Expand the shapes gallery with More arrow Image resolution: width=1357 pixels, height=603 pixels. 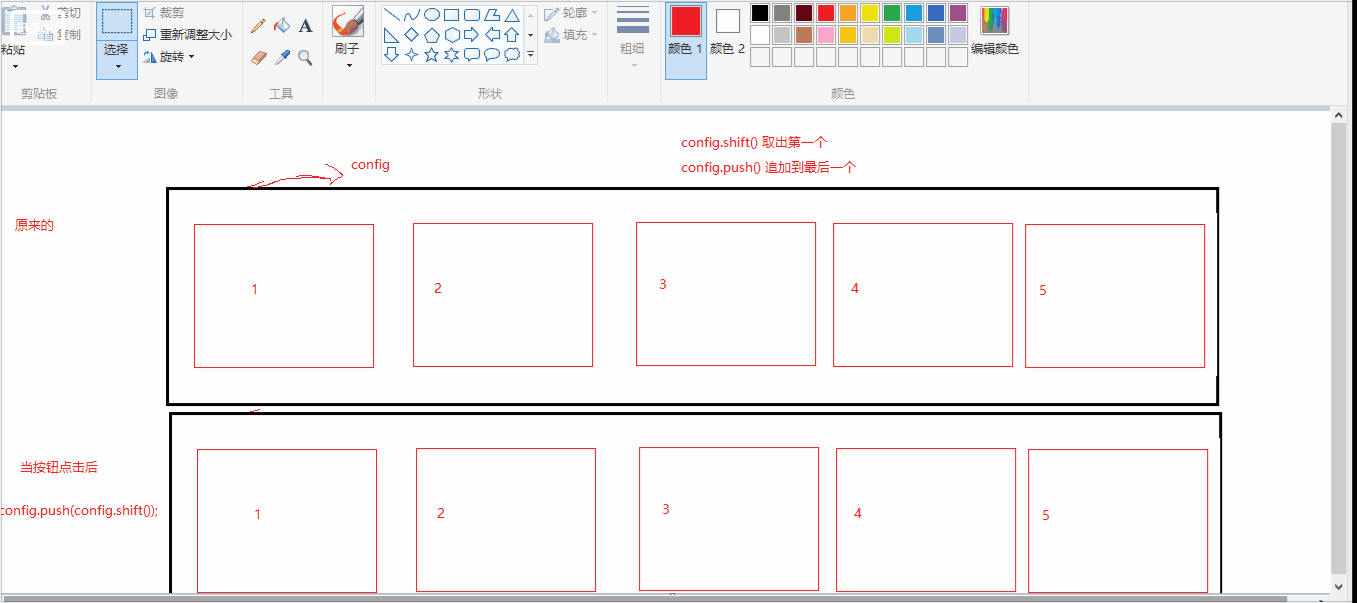530,55
